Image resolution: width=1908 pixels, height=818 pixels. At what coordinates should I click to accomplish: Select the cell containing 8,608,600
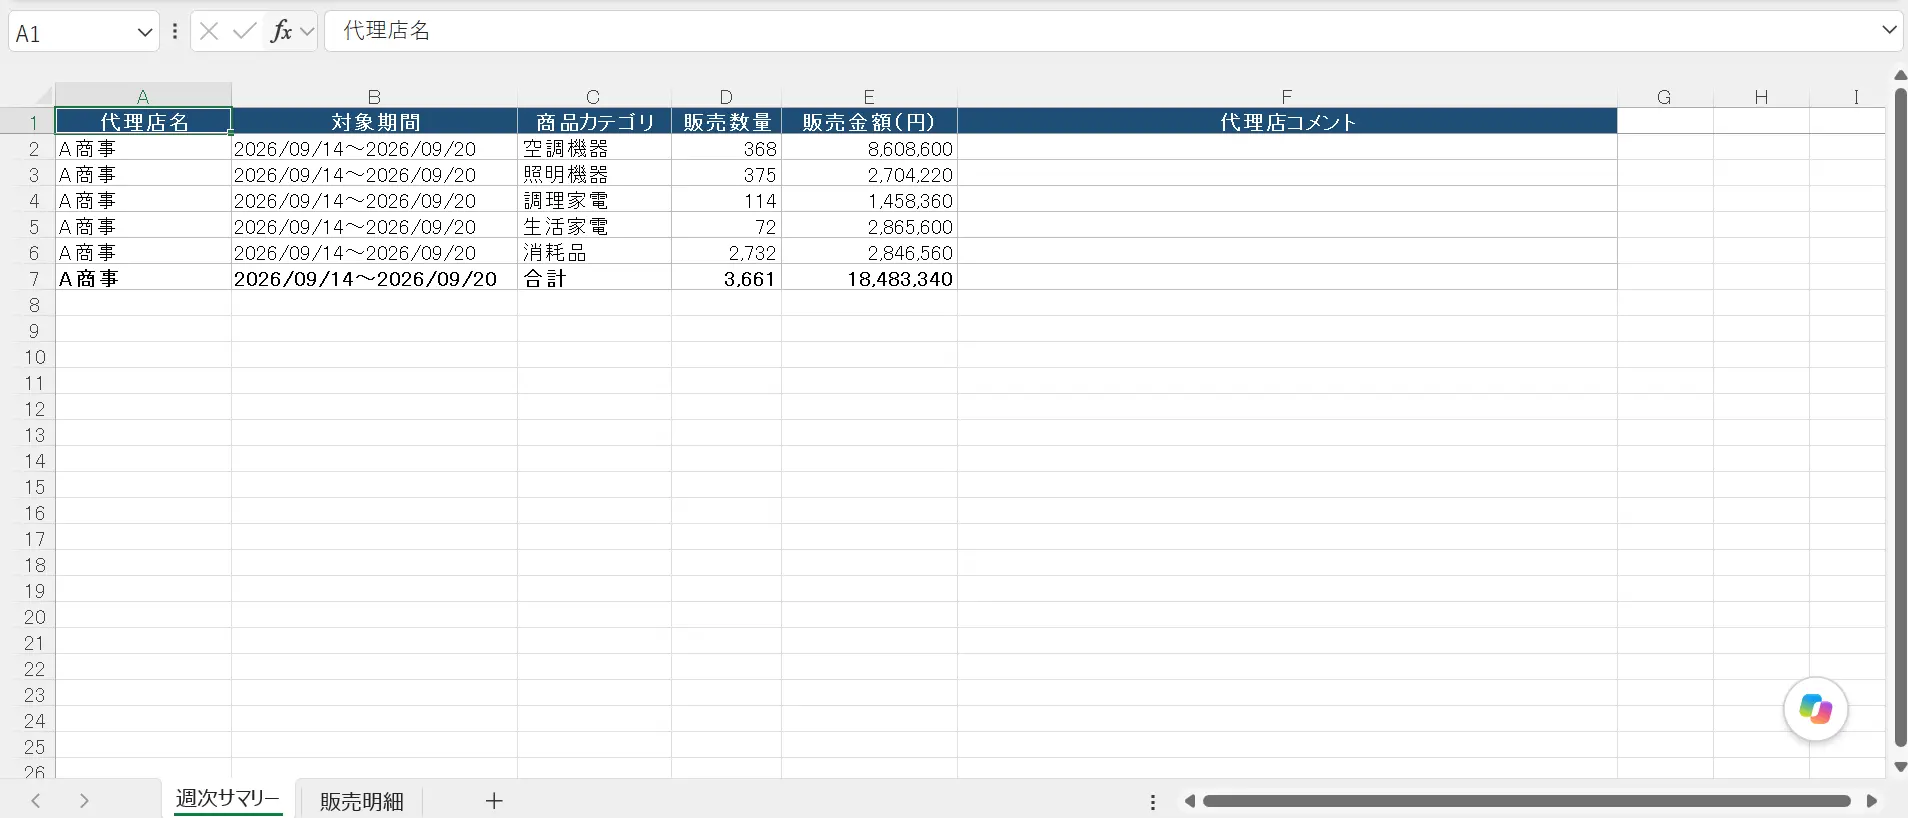click(869, 148)
